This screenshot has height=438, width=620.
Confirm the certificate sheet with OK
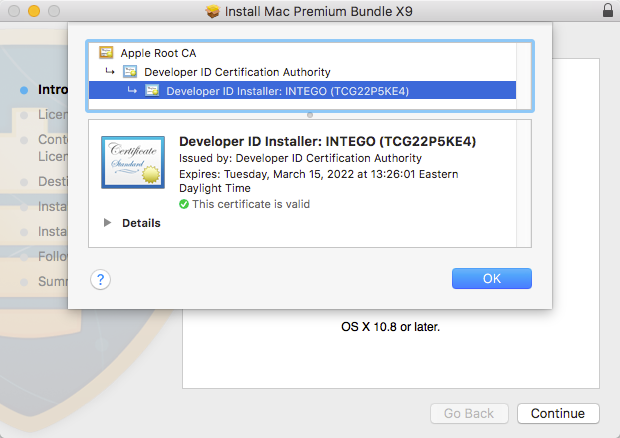tap(492, 279)
